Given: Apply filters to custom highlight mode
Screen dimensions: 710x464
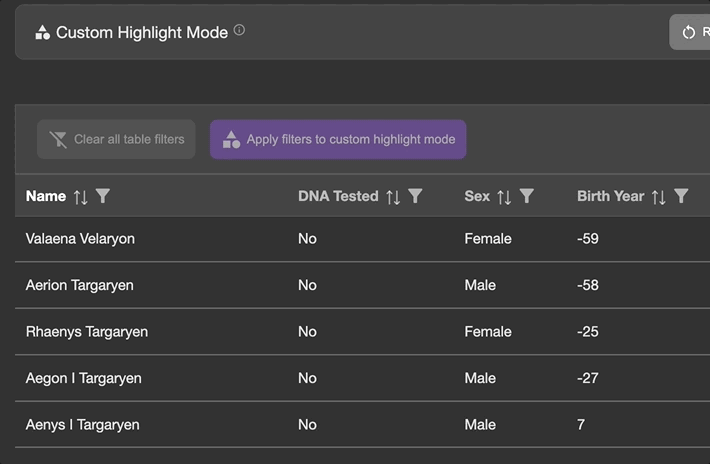Looking at the screenshot, I should (338, 140).
